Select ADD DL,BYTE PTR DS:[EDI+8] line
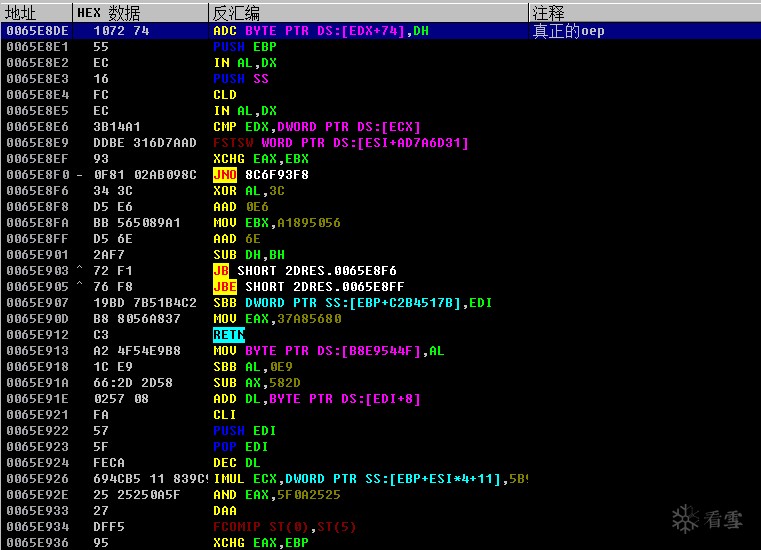This screenshot has height=550, width=761. point(316,399)
